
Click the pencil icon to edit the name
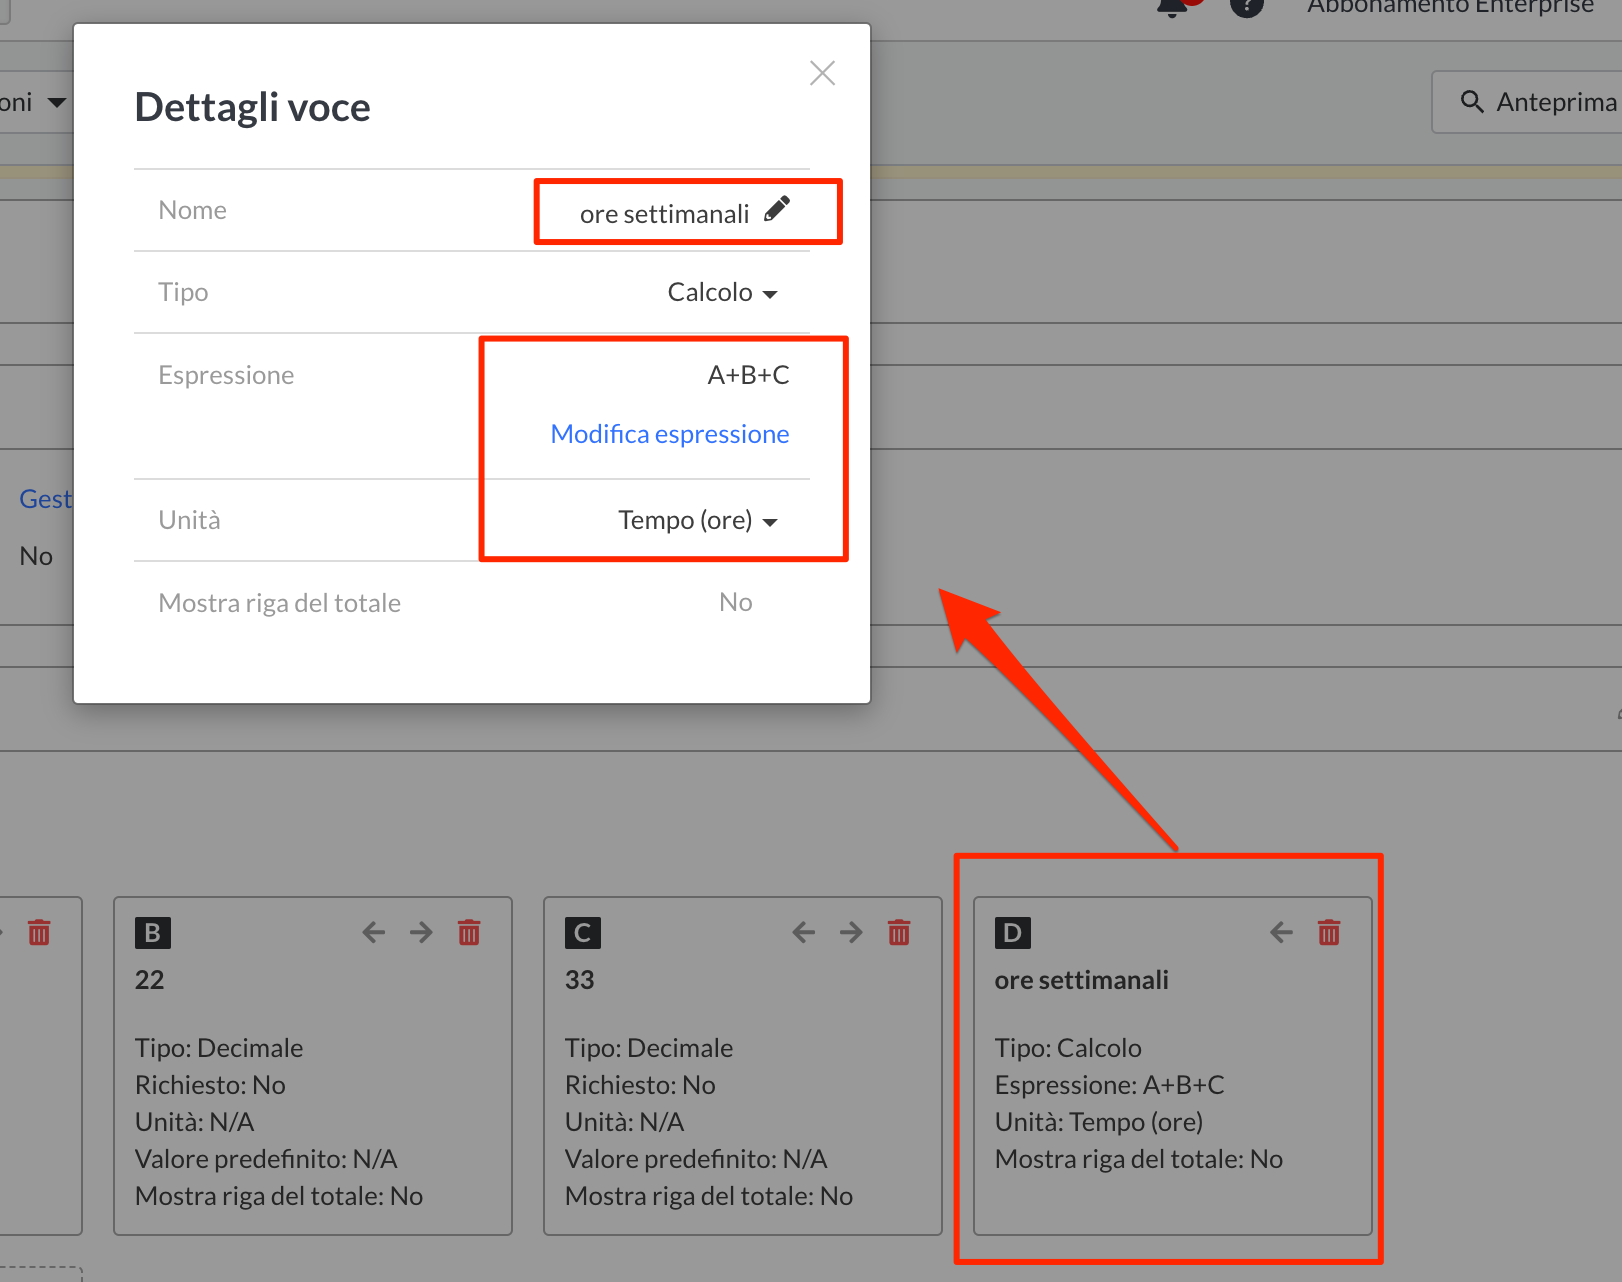[777, 209]
